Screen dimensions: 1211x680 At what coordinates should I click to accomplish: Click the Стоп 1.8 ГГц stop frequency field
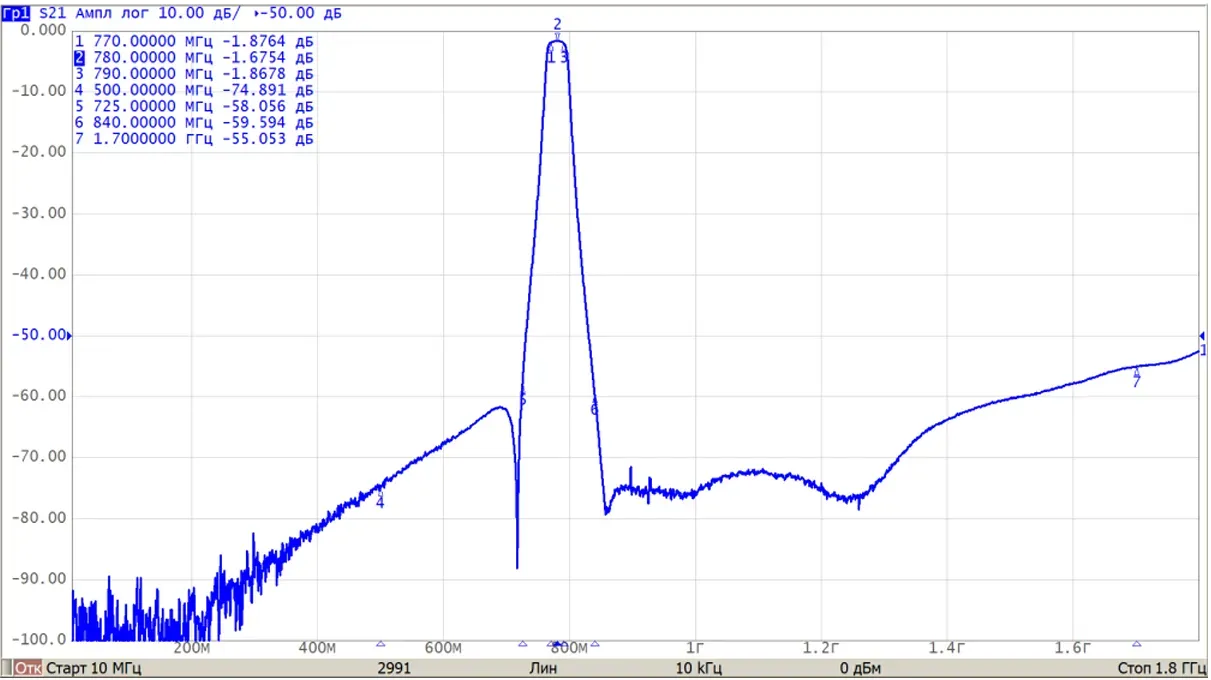point(1162,668)
